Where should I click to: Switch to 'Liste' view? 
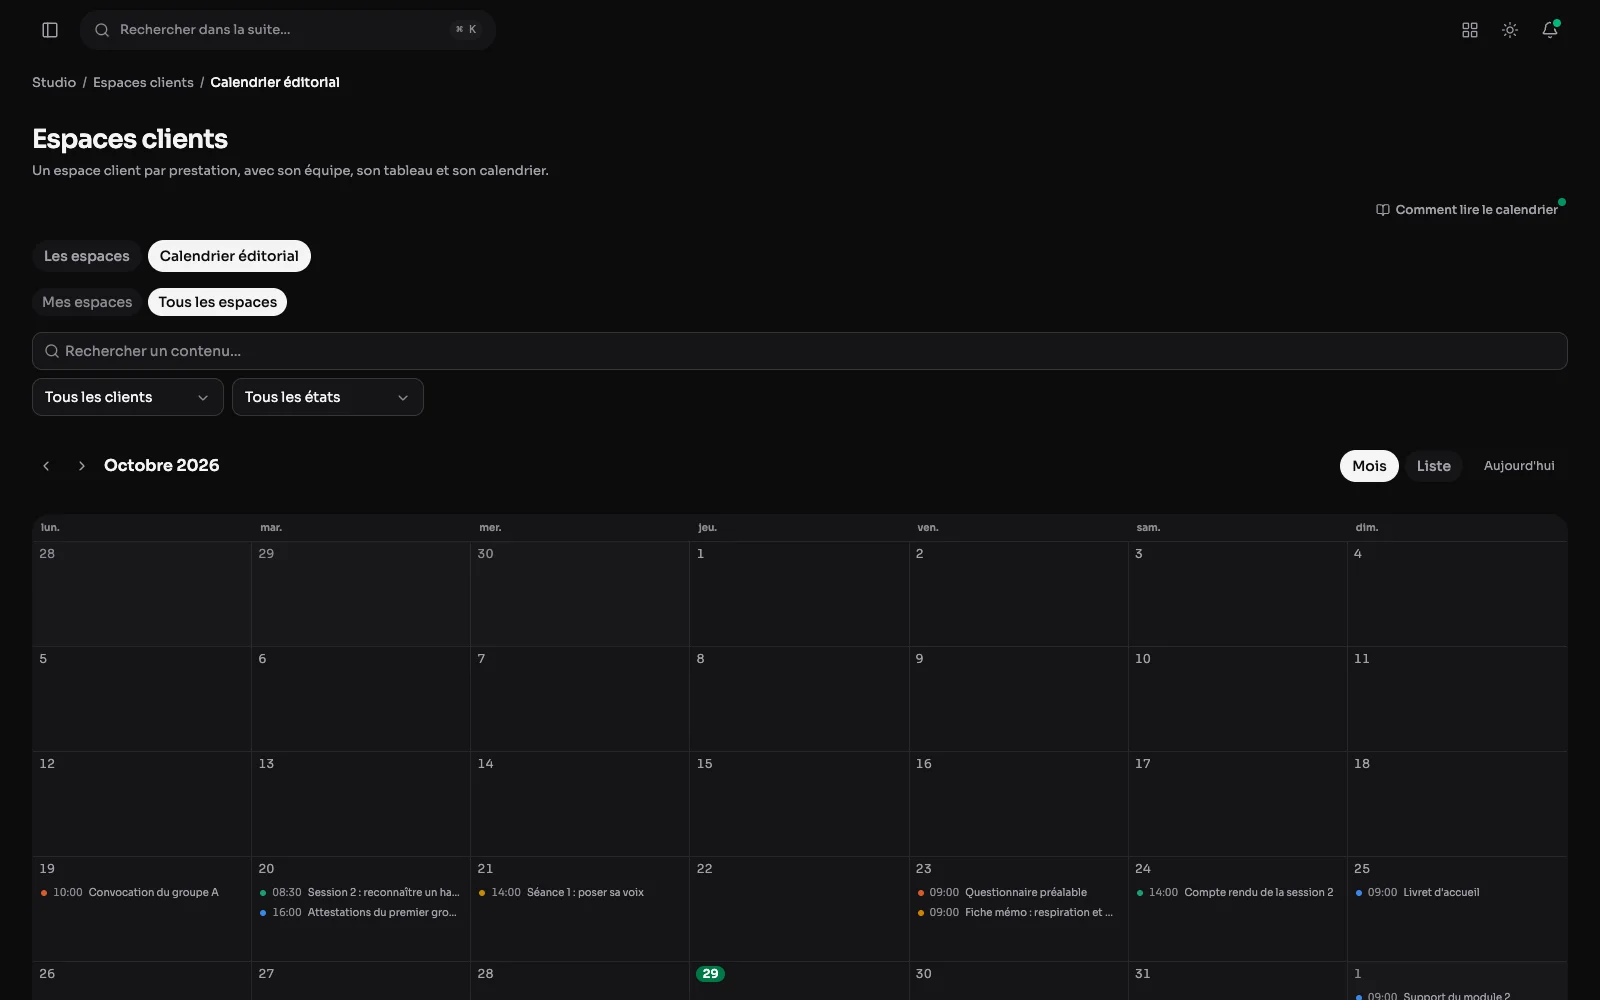pos(1433,466)
